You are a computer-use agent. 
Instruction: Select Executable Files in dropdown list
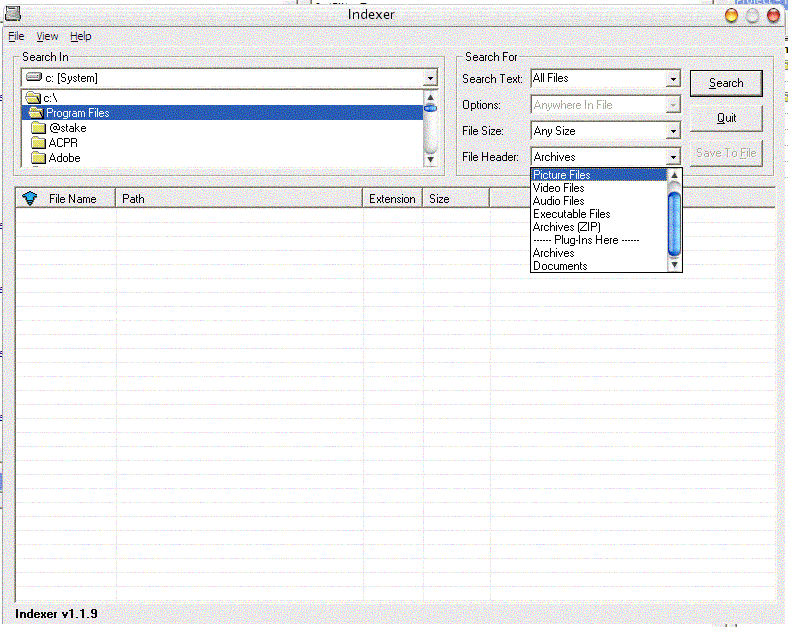(x=571, y=214)
